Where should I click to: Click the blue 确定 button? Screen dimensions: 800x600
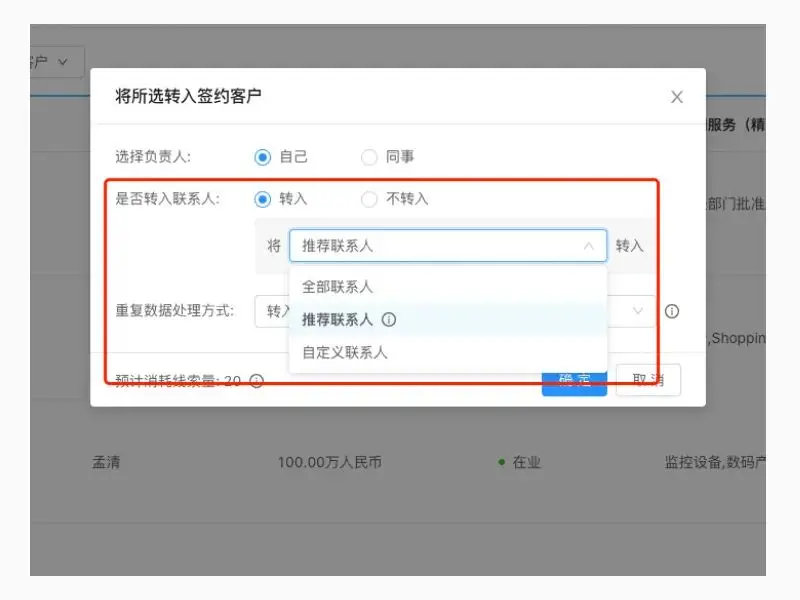[574, 379]
